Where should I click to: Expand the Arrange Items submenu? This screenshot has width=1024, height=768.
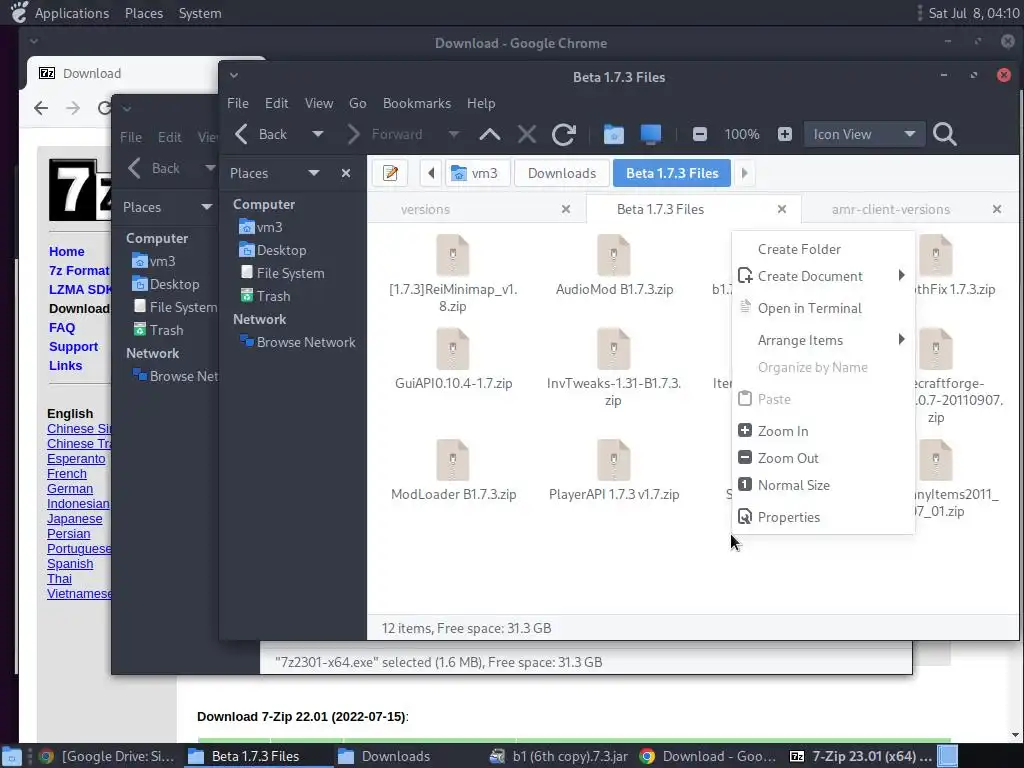[823, 340]
